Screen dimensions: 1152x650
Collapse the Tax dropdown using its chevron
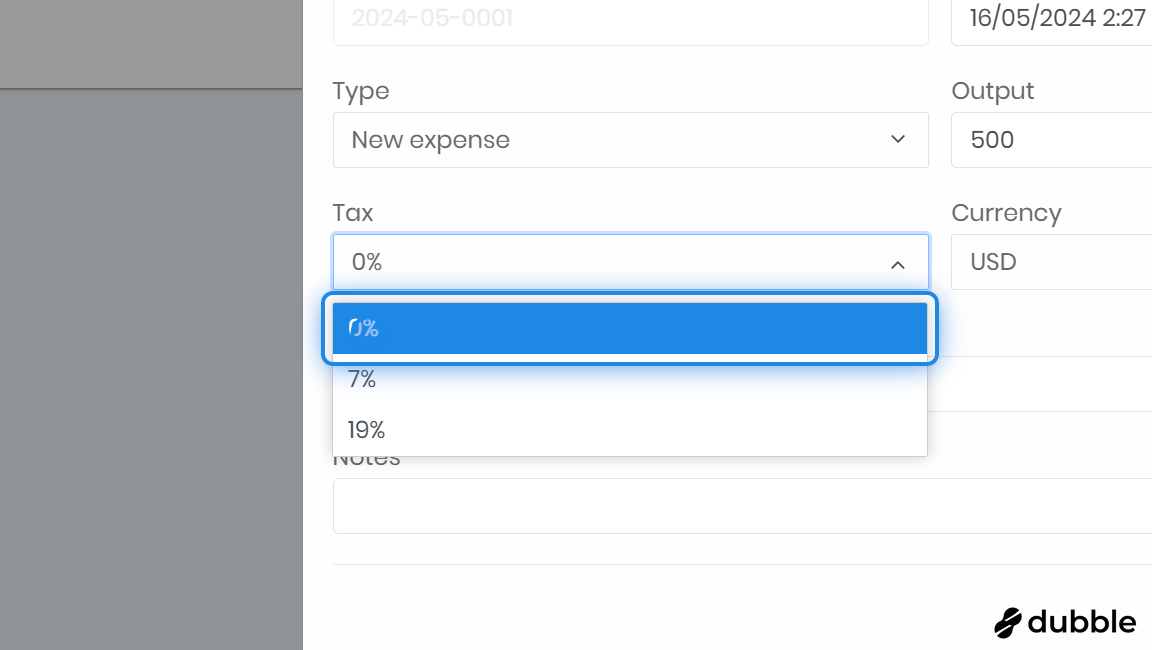coord(897,264)
